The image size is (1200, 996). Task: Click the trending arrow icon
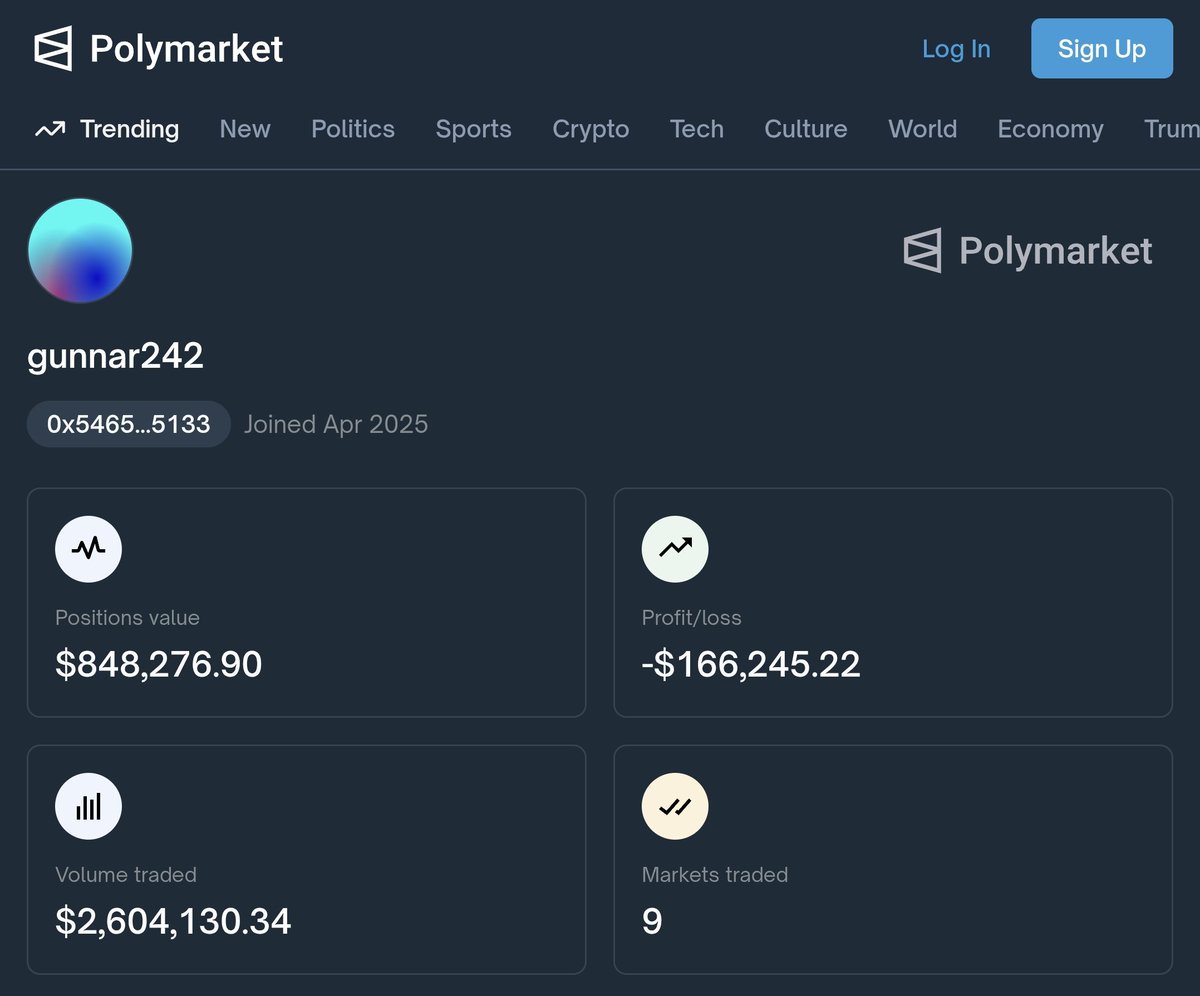[x=50, y=129]
